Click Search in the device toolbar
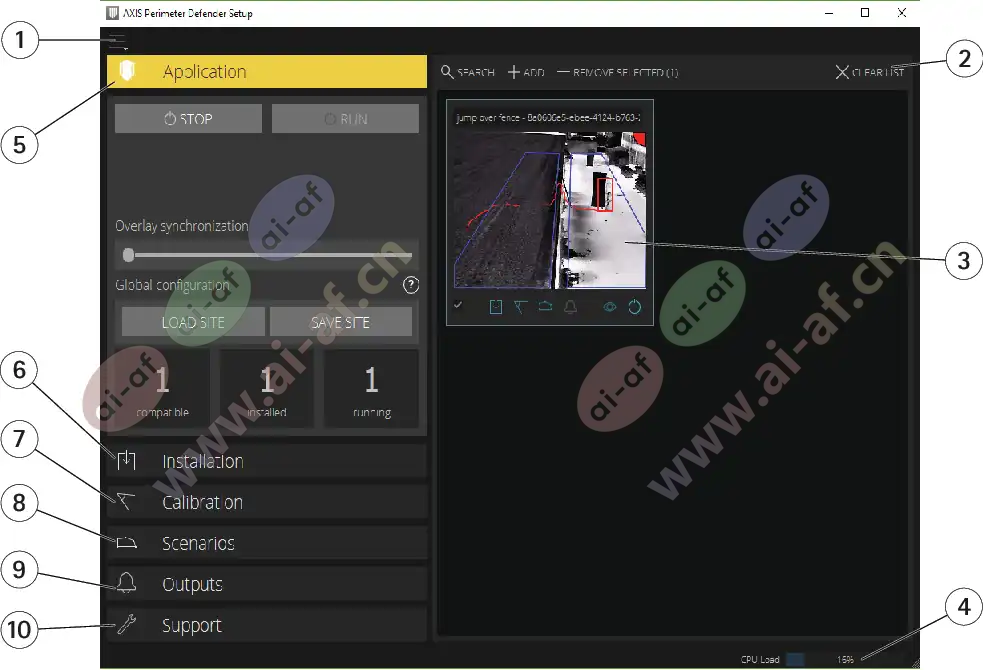This screenshot has height=670, width=983. [468, 72]
